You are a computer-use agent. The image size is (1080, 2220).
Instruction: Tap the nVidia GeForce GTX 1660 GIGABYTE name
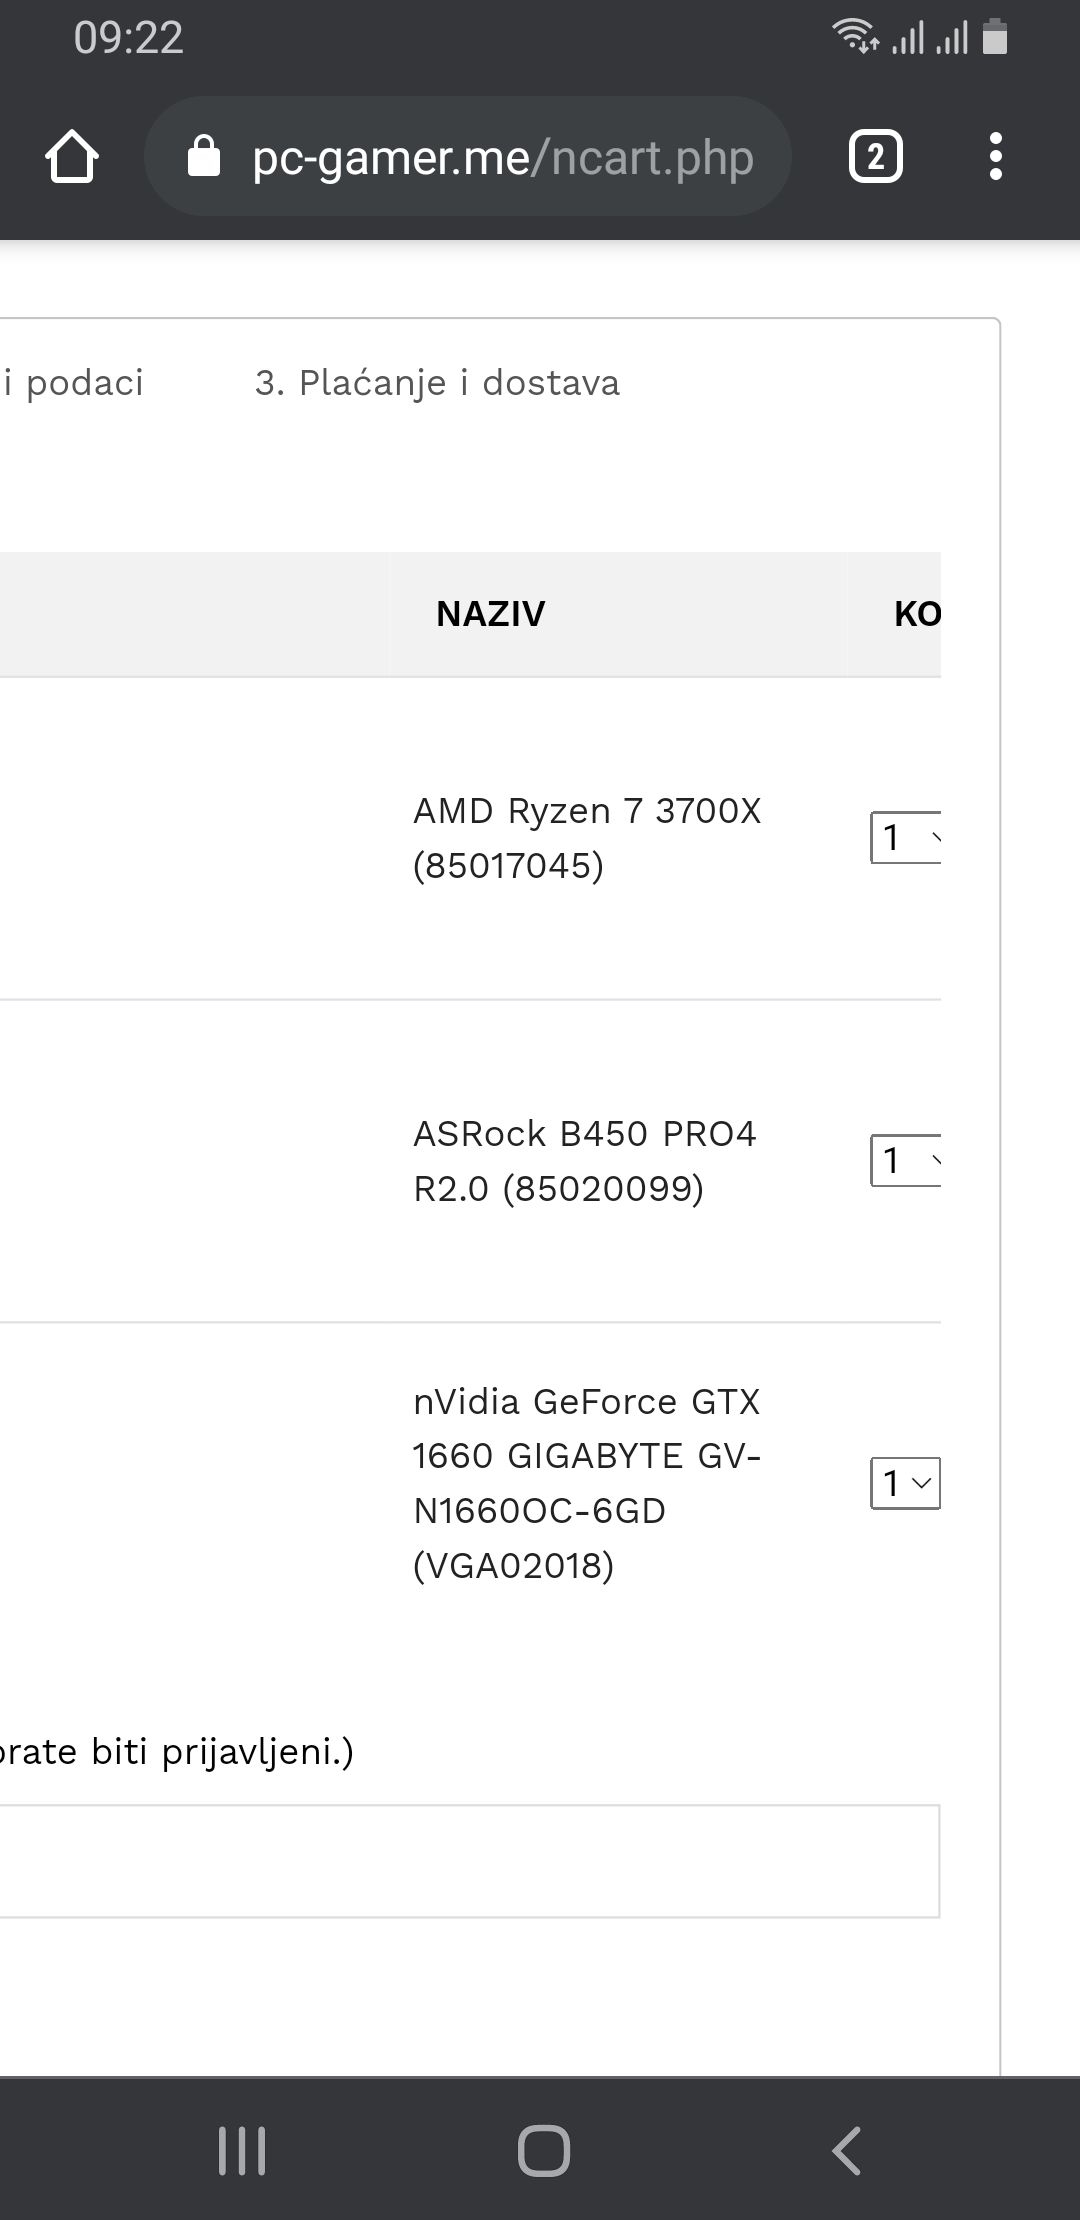588,1483
